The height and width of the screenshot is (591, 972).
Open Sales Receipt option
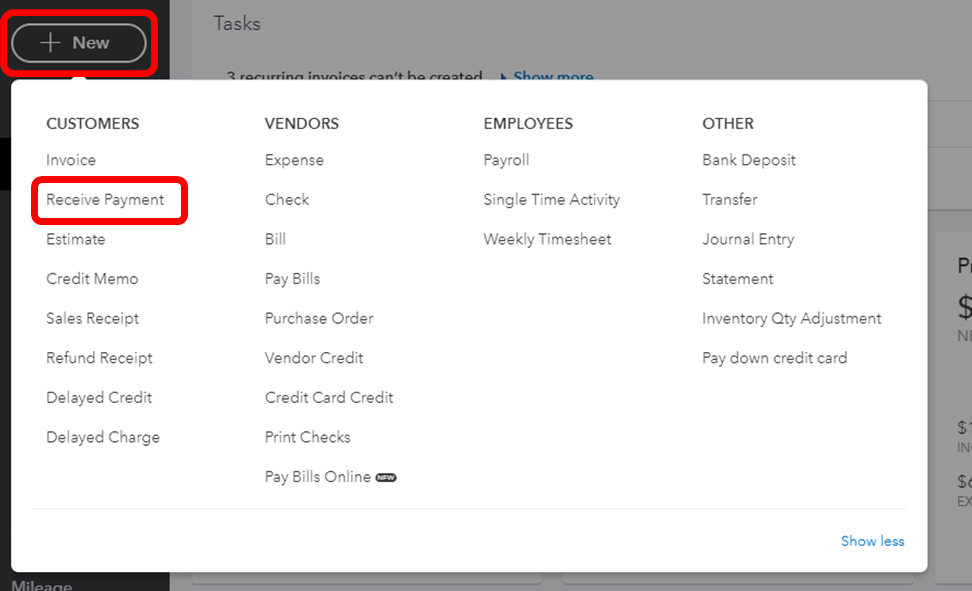pos(92,318)
